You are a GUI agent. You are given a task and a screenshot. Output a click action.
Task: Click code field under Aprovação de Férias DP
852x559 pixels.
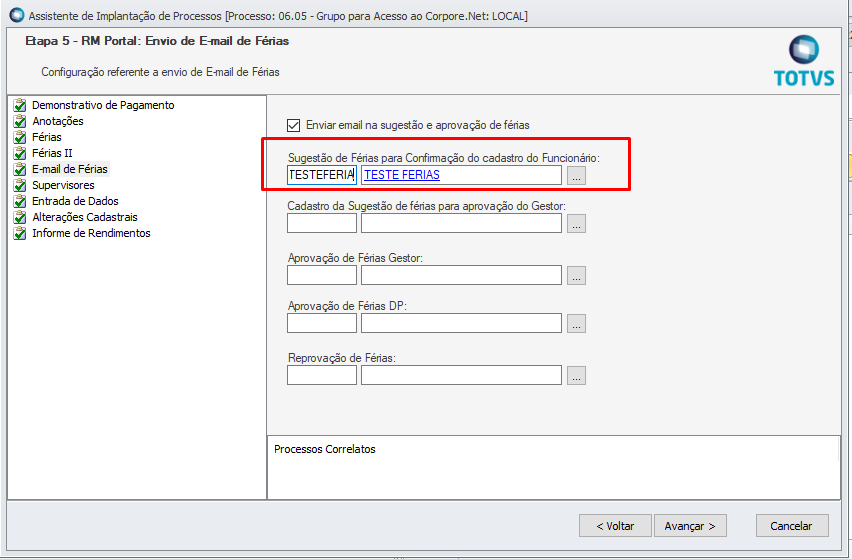[x=322, y=323]
